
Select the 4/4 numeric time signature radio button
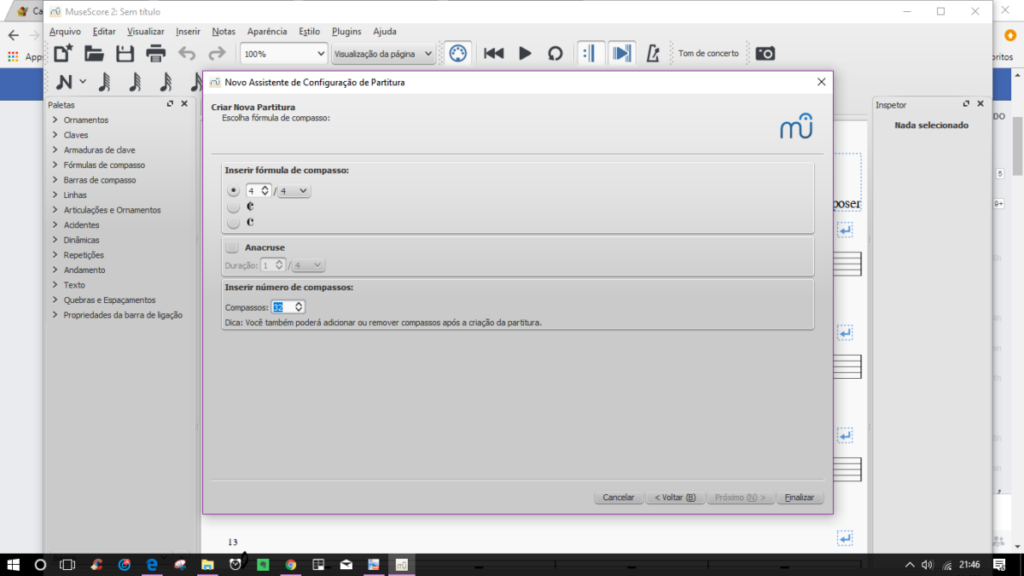(x=233, y=190)
